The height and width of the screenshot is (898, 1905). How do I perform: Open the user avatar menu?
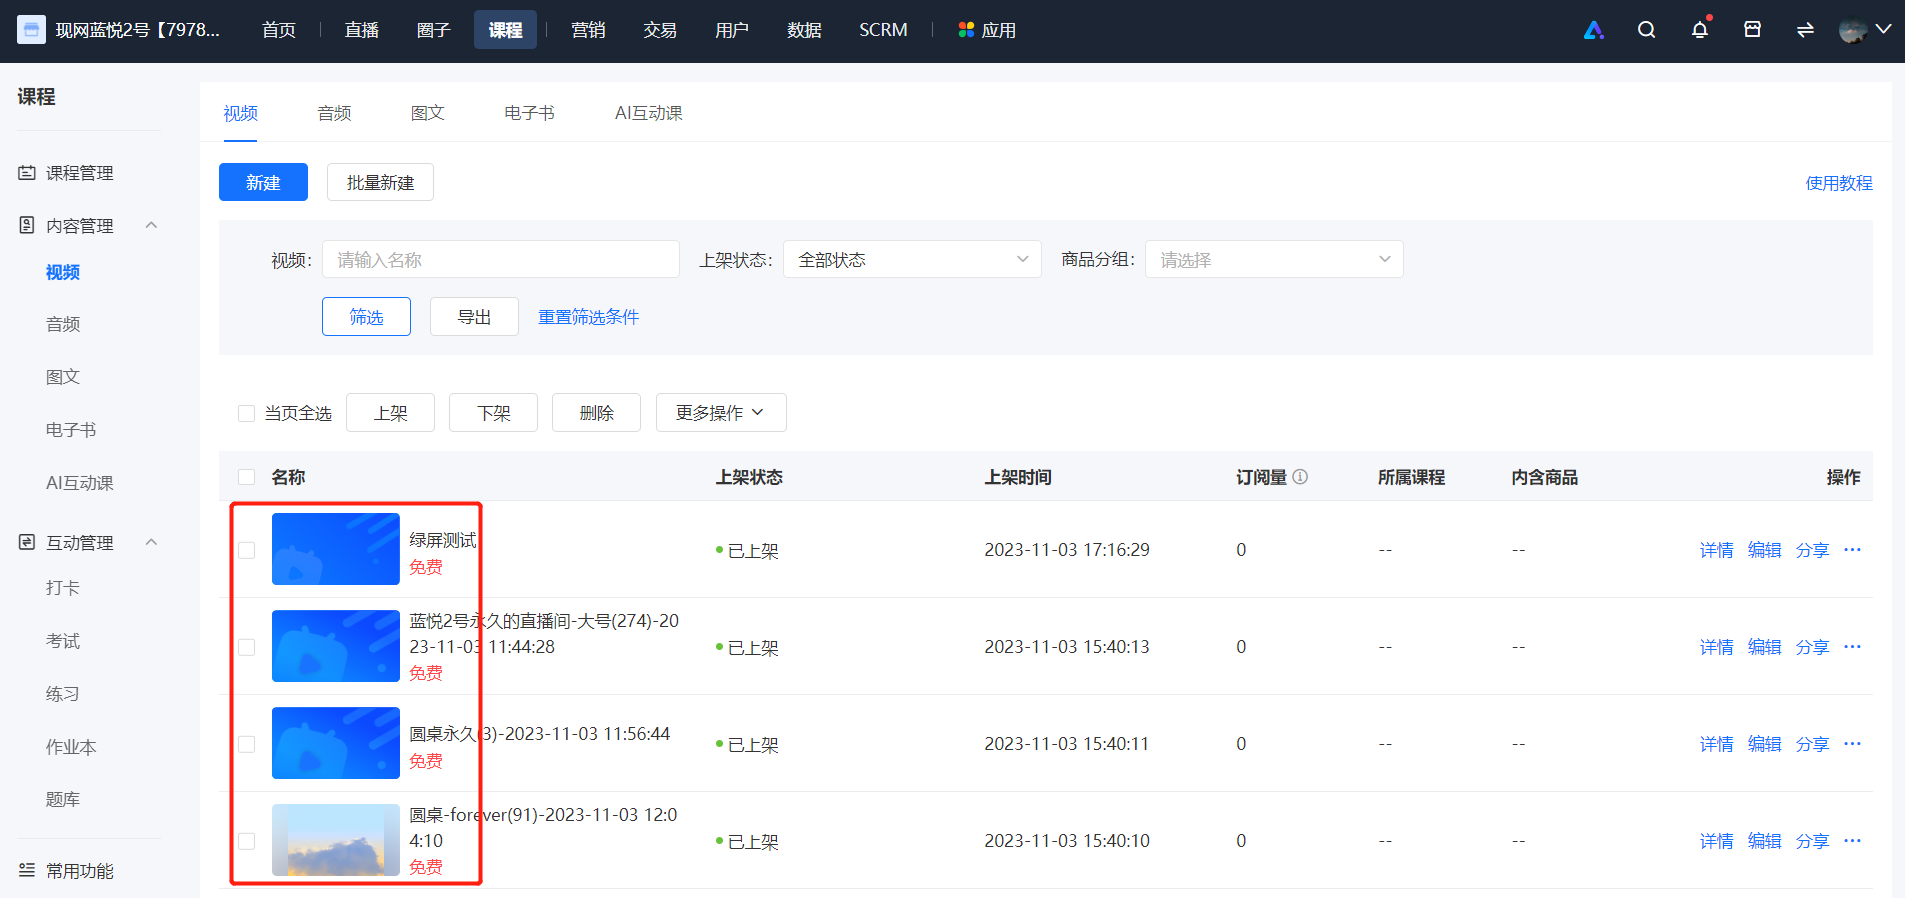click(1853, 31)
